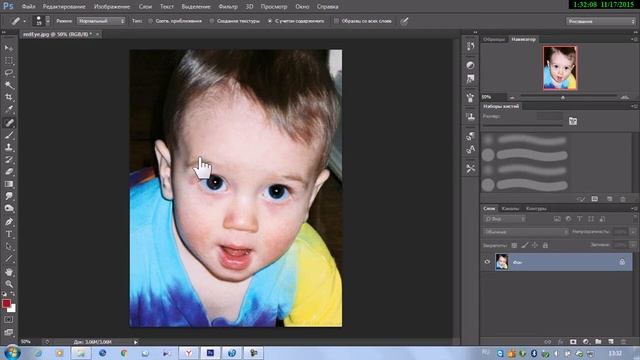Toggle Quick Mask mode icon
The width and height of the screenshot is (640, 360).
coord(9,320)
